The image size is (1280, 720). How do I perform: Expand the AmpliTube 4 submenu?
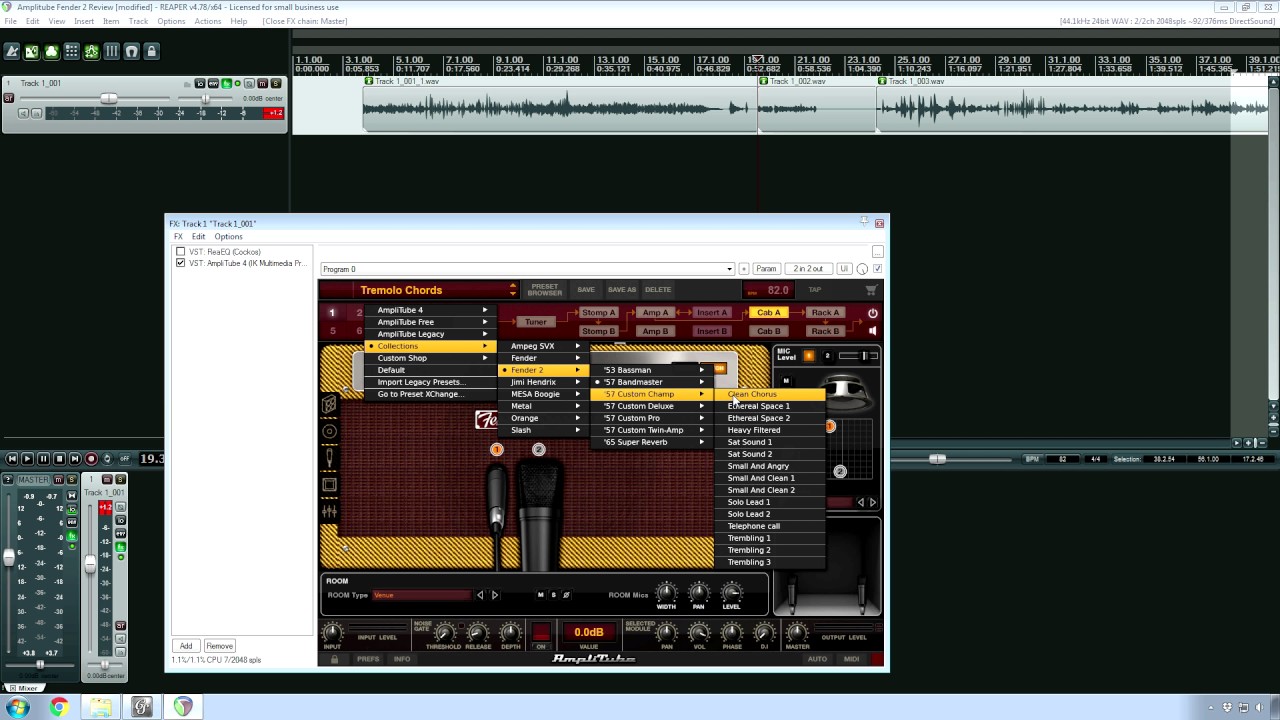[x=431, y=310]
